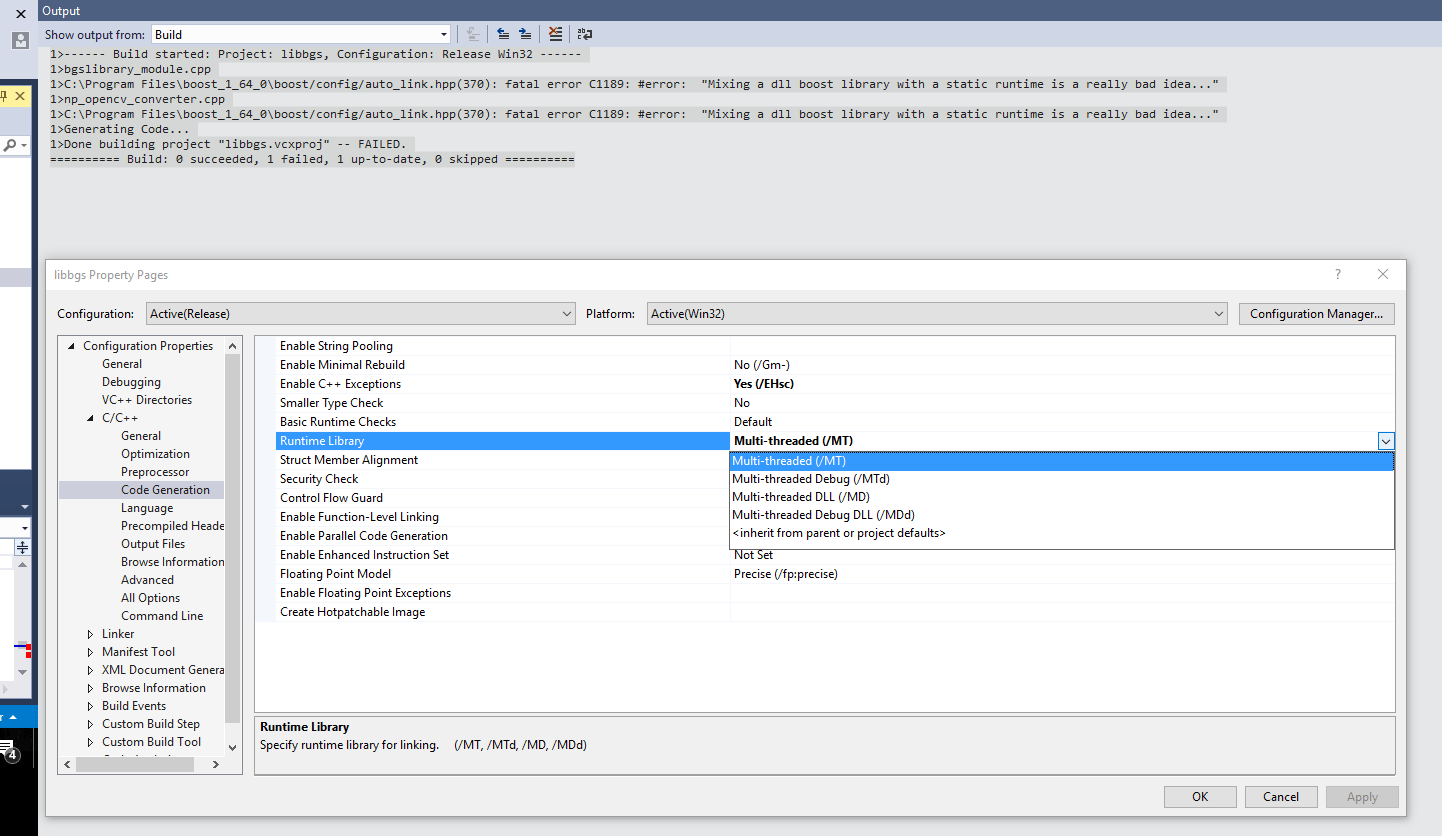Clear all output messages

556,33
